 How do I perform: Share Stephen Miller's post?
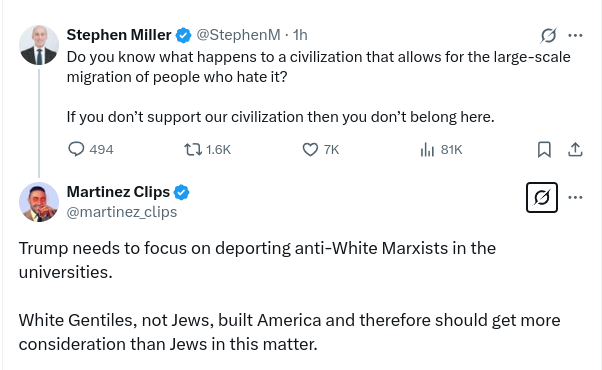[575, 149]
